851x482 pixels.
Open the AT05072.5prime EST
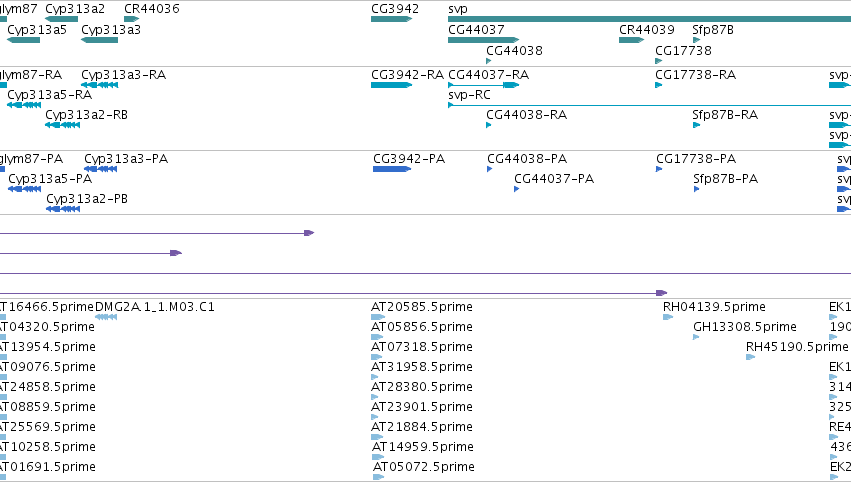[378, 477]
